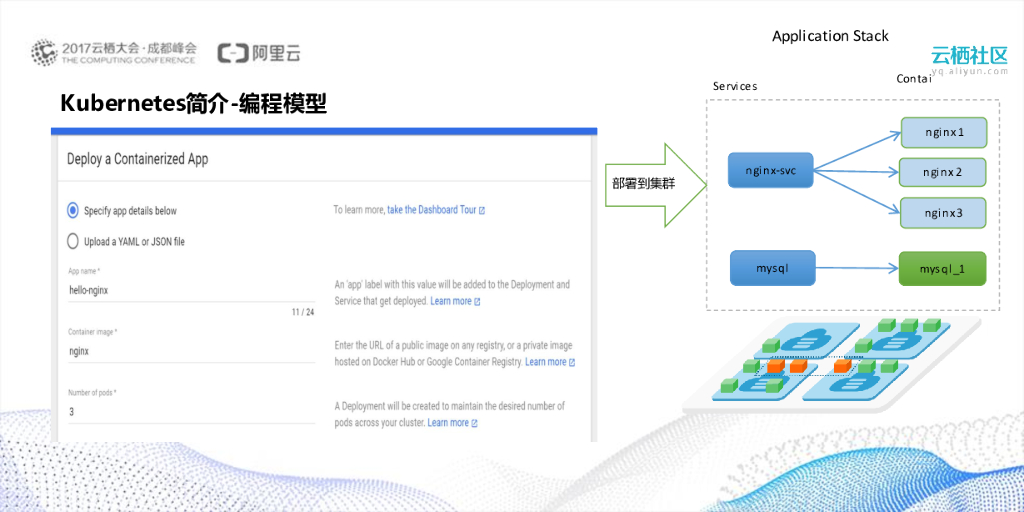Click the App name field with hello-nginx
The image size is (1024, 512).
pos(191,291)
